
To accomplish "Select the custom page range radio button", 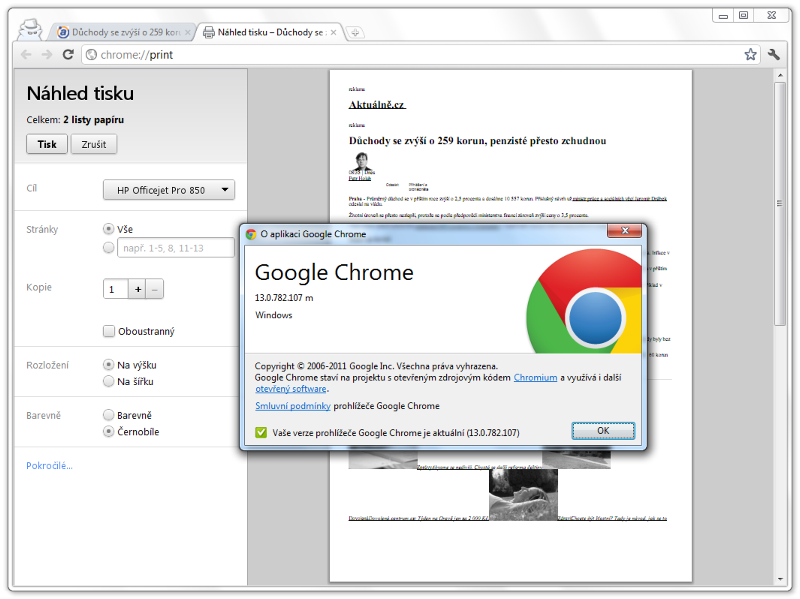I will tap(108, 247).
